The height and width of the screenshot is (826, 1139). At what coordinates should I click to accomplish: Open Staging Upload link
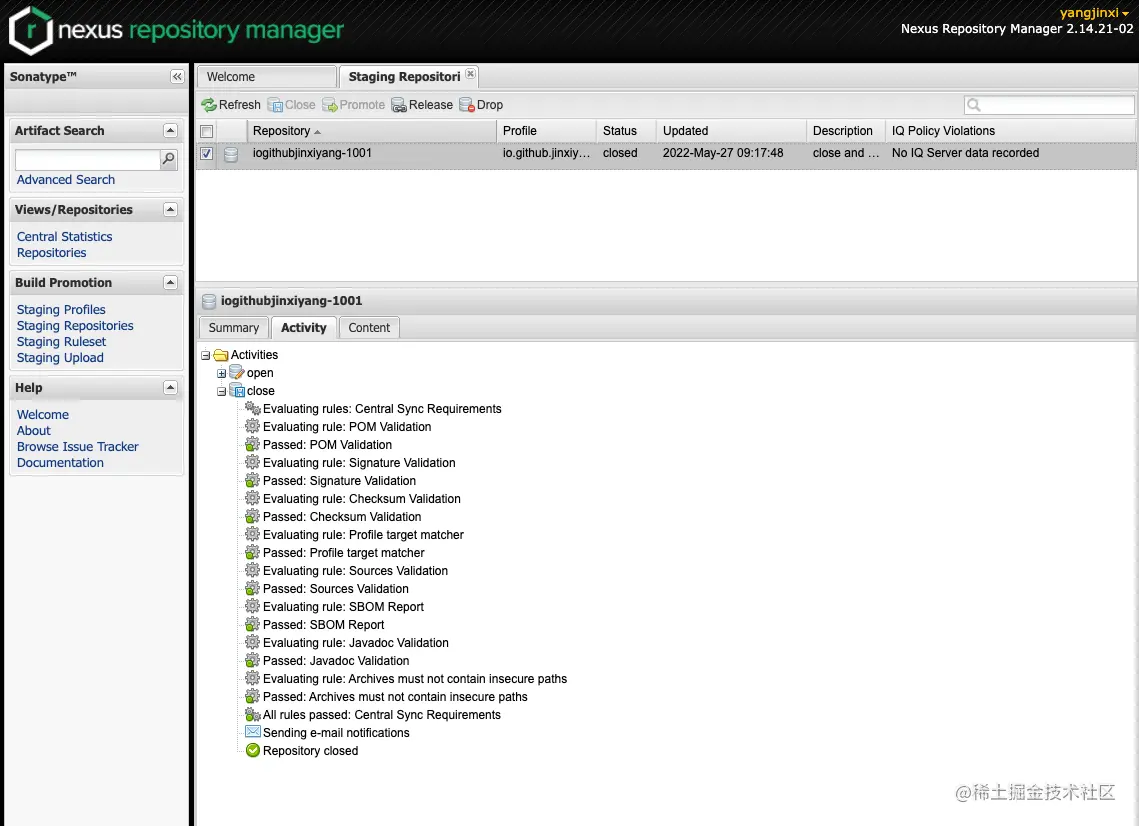pyautogui.click(x=60, y=357)
